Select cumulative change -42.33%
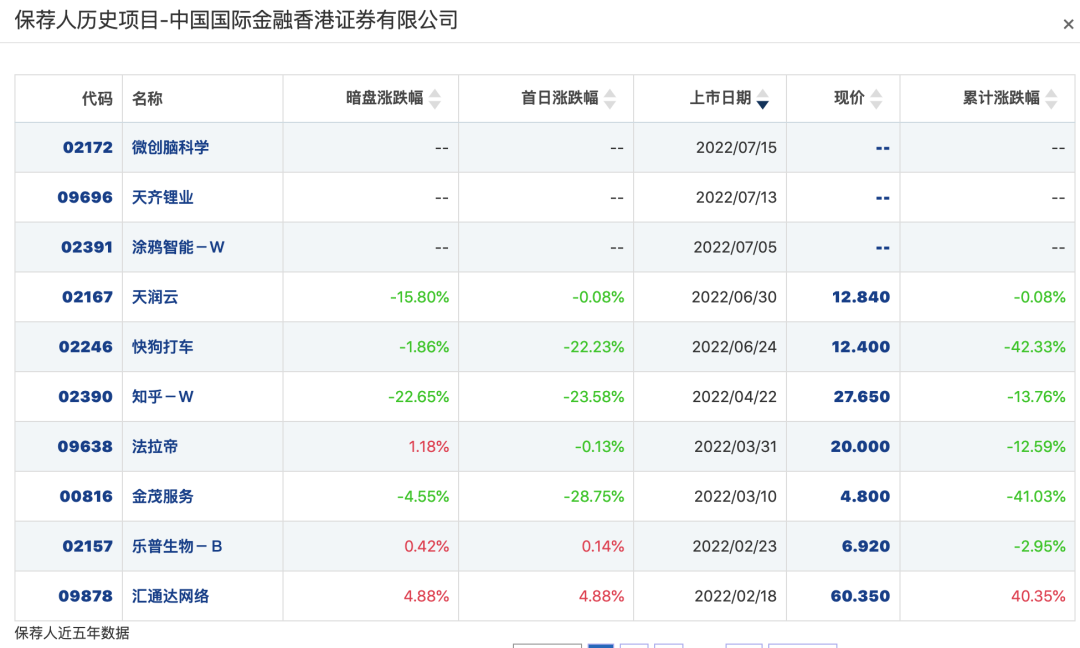This screenshot has height=648, width=1080. (1035, 347)
